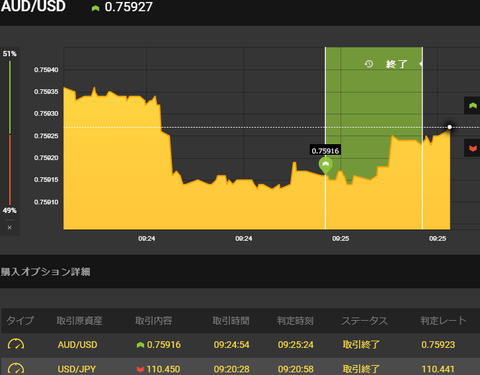
Task: Close the sentiment bar with the X icon
Action: (x=10, y=227)
